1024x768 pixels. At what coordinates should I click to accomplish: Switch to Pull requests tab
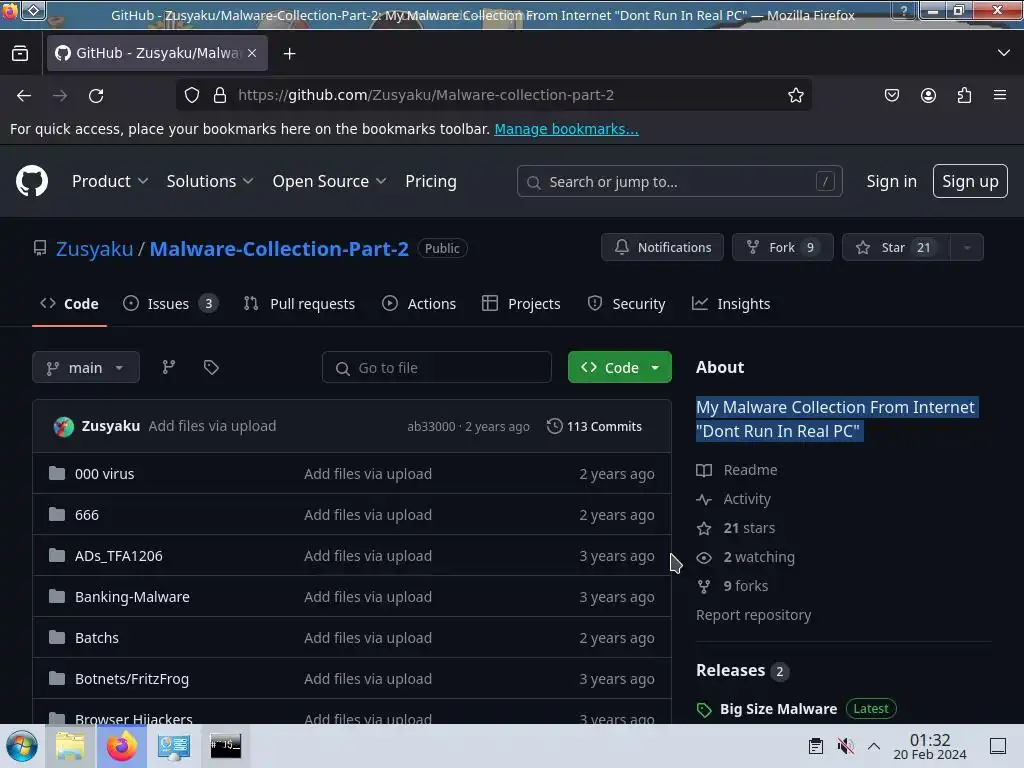point(299,304)
